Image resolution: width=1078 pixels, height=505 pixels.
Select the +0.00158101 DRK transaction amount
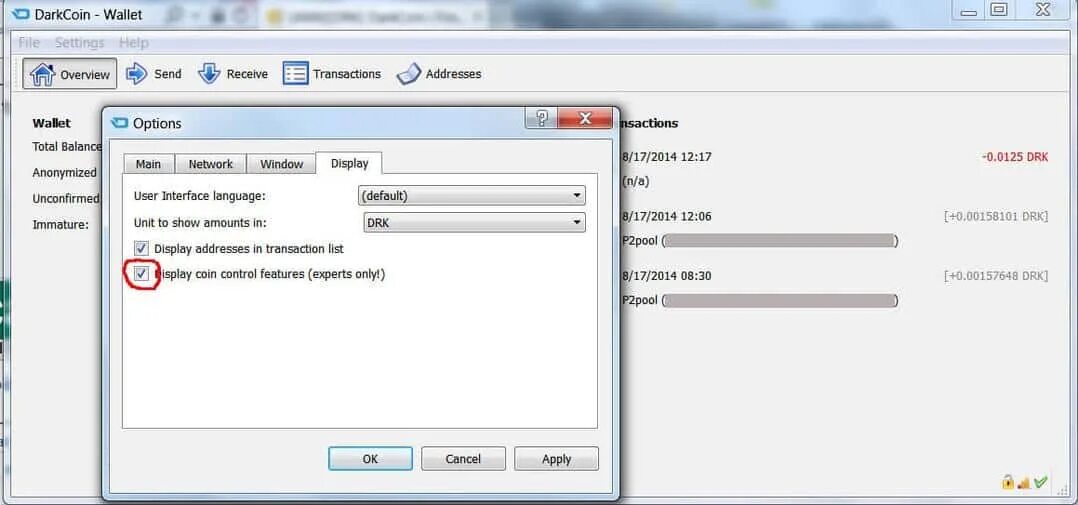click(x=996, y=216)
